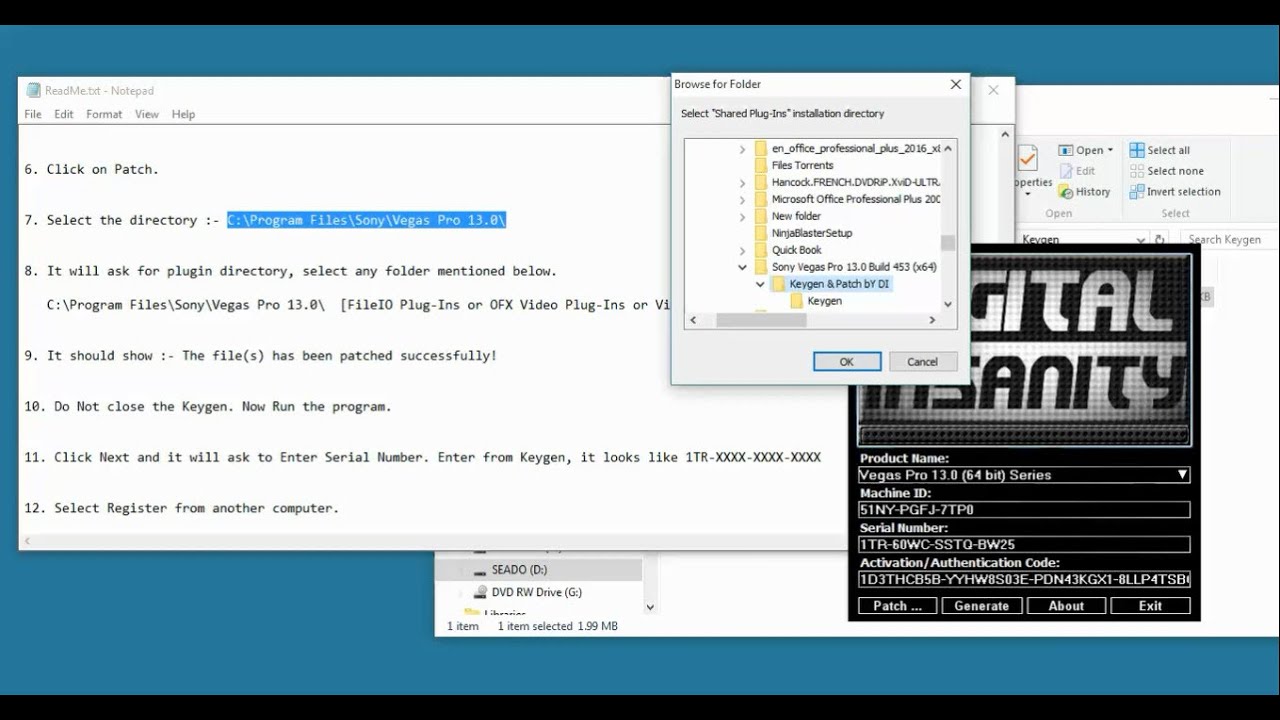Collapse the Sony Vegas Pro 13.0 folder

tap(742, 267)
